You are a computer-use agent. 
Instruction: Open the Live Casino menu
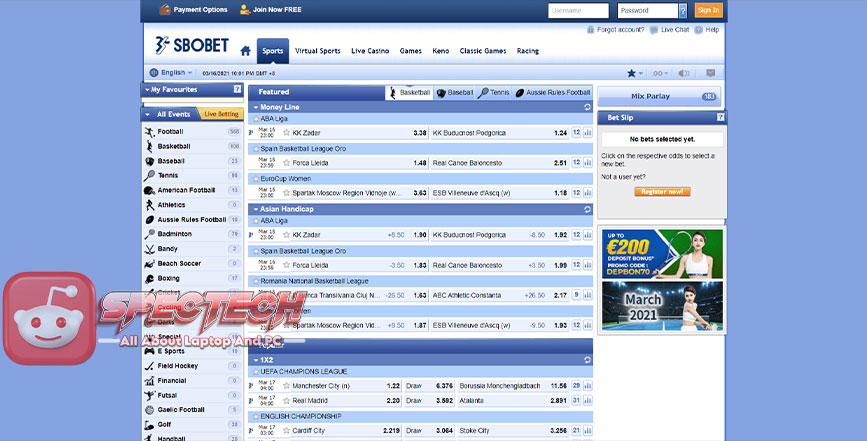tap(370, 51)
